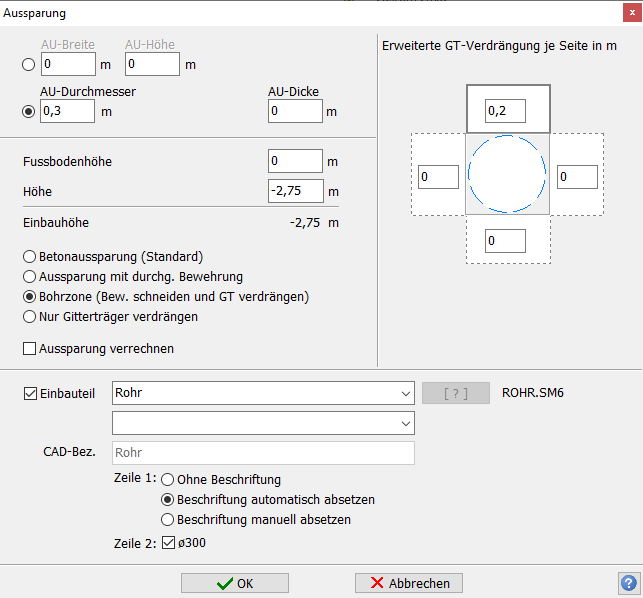The image size is (643, 598).
Task: Confirm with the OK button
Action: tap(234, 583)
